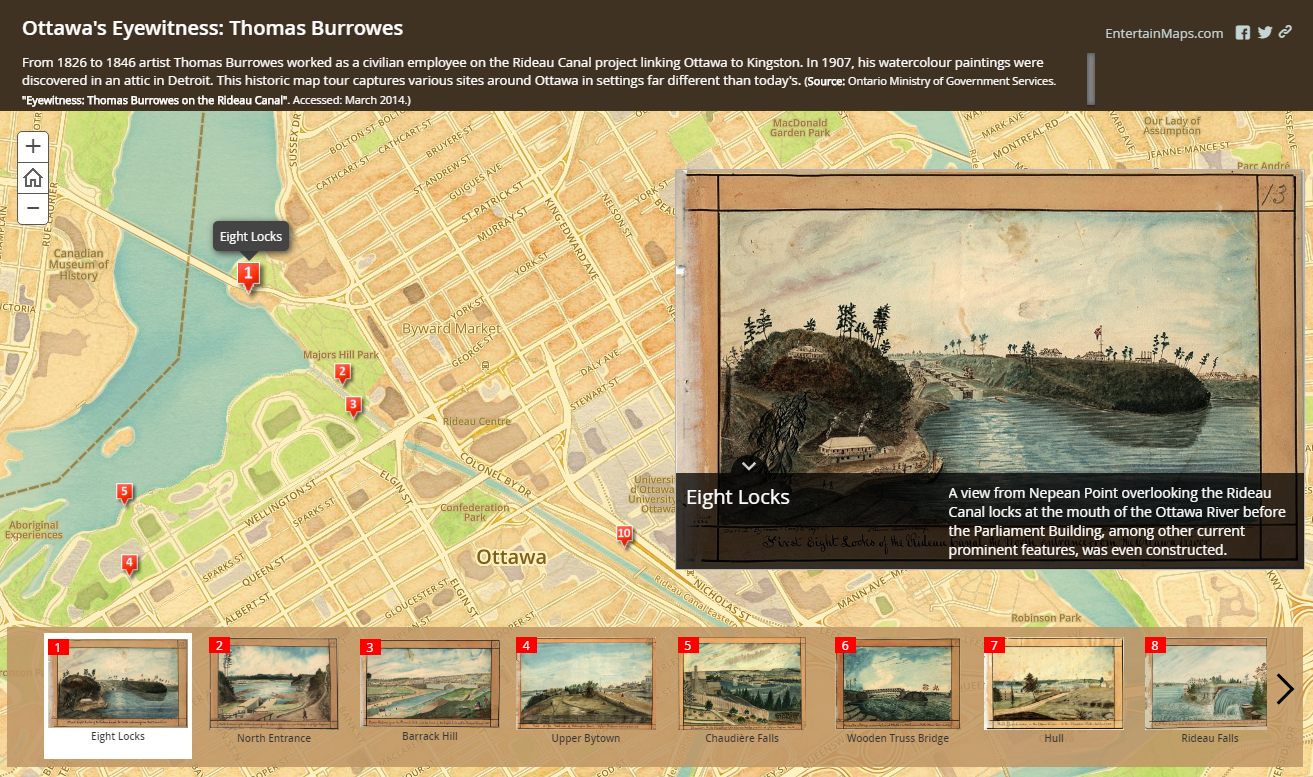Open the Wooden Truss Bridge thumbnail
This screenshot has height=777, width=1313.
click(x=898, y=692)
